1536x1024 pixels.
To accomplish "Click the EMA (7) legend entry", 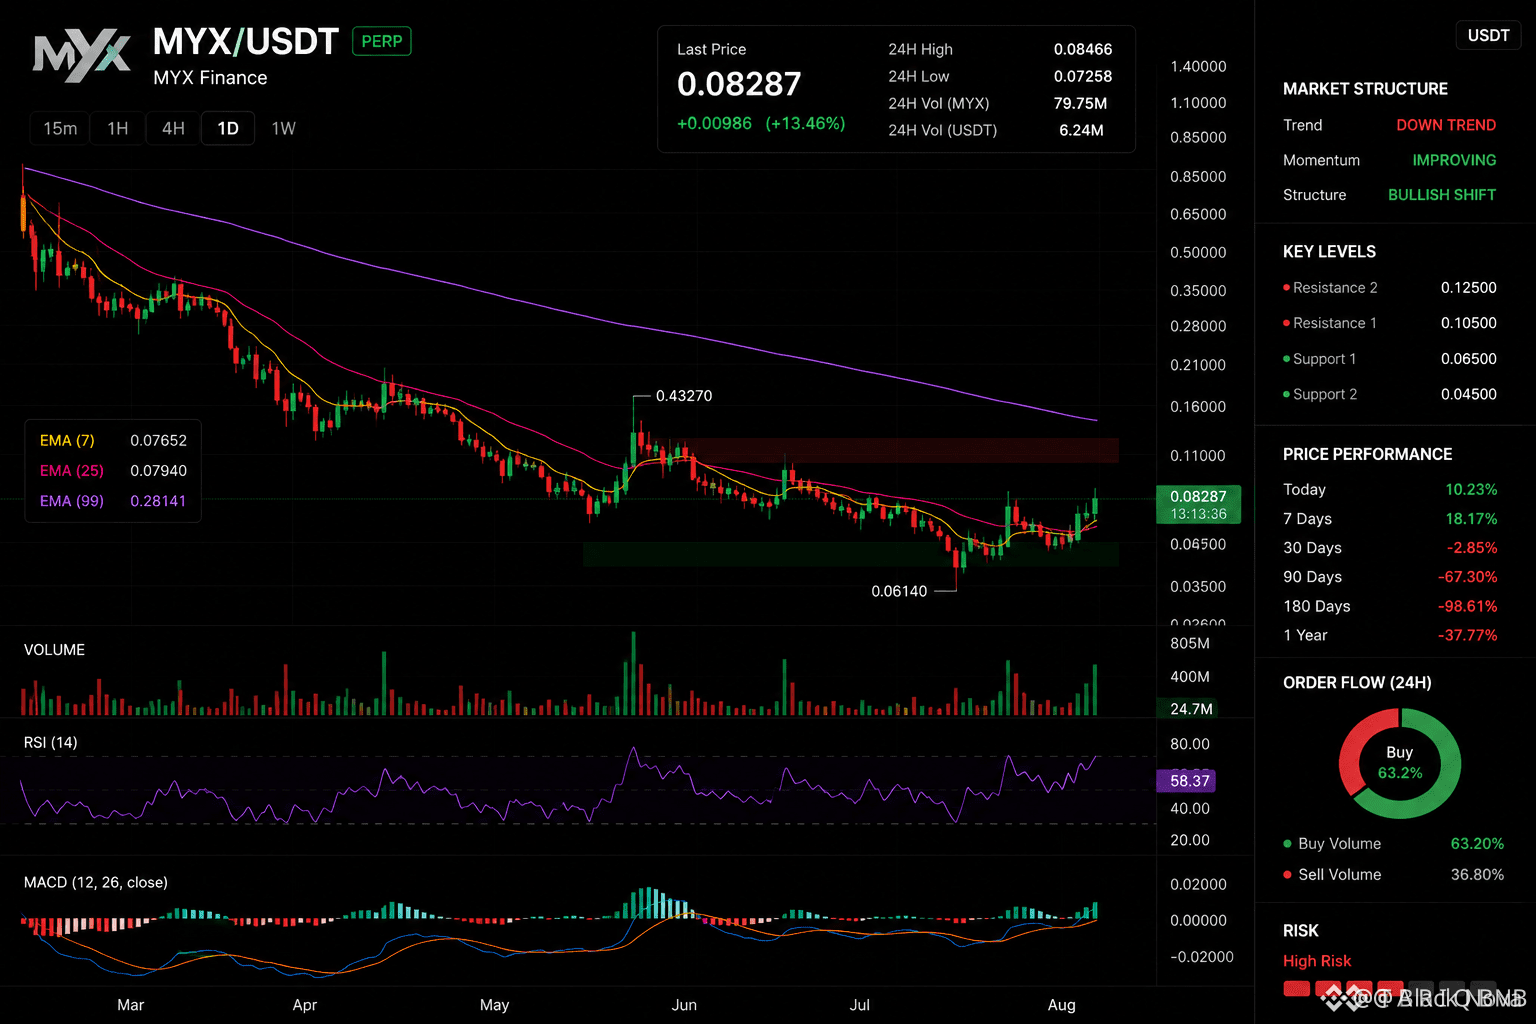I will tap(113, 440).
